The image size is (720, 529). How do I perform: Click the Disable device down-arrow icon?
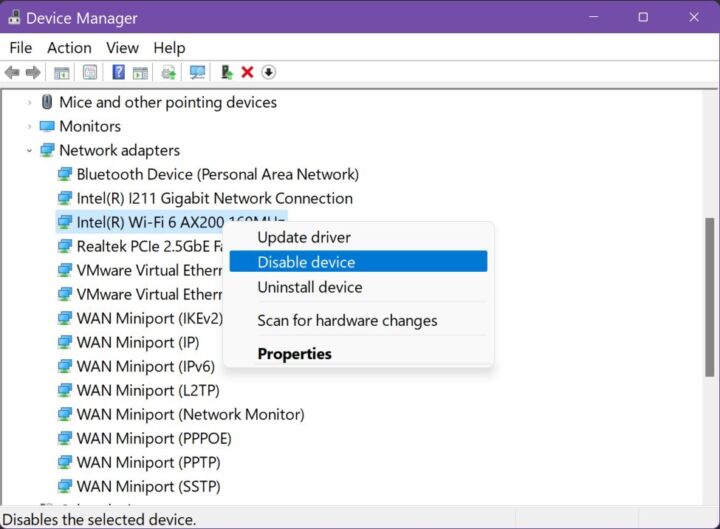point(269,72)
